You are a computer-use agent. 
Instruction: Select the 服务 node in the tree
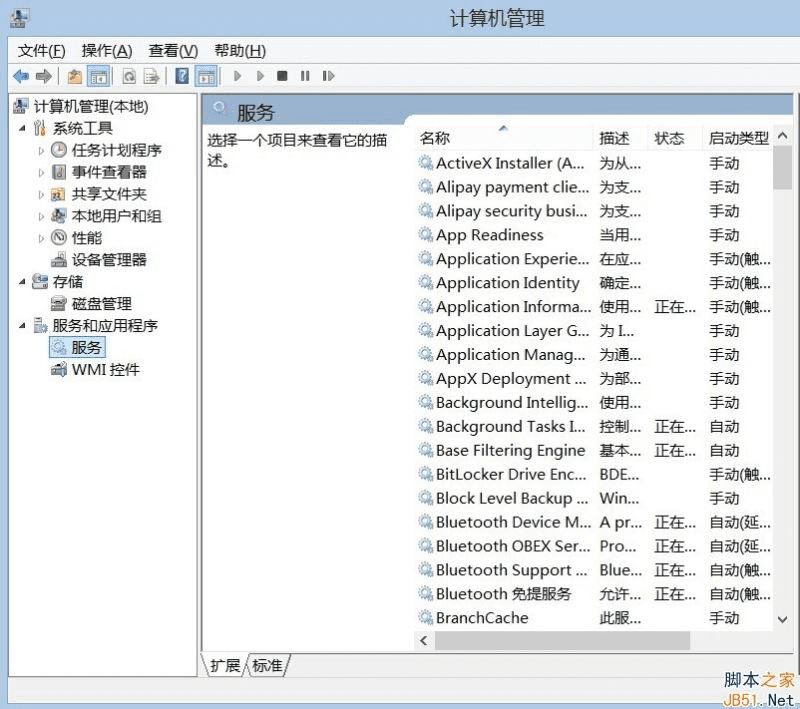tap(78, 347)
